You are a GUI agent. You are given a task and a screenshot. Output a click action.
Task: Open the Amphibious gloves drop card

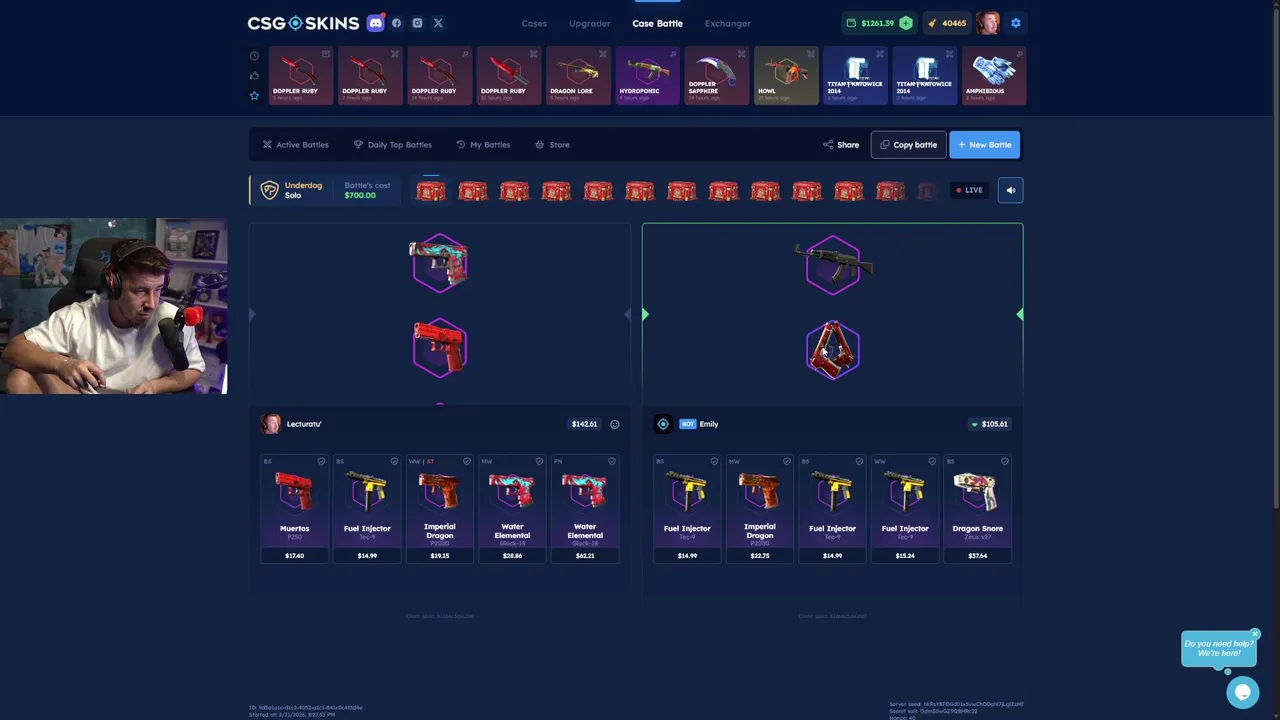coord(993,75)
